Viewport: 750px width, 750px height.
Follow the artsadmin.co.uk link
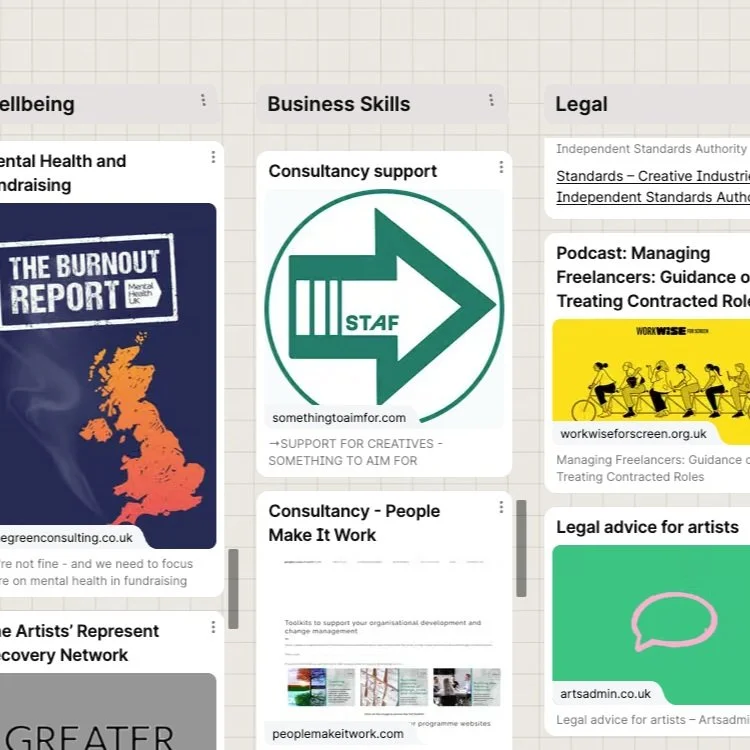606,694
